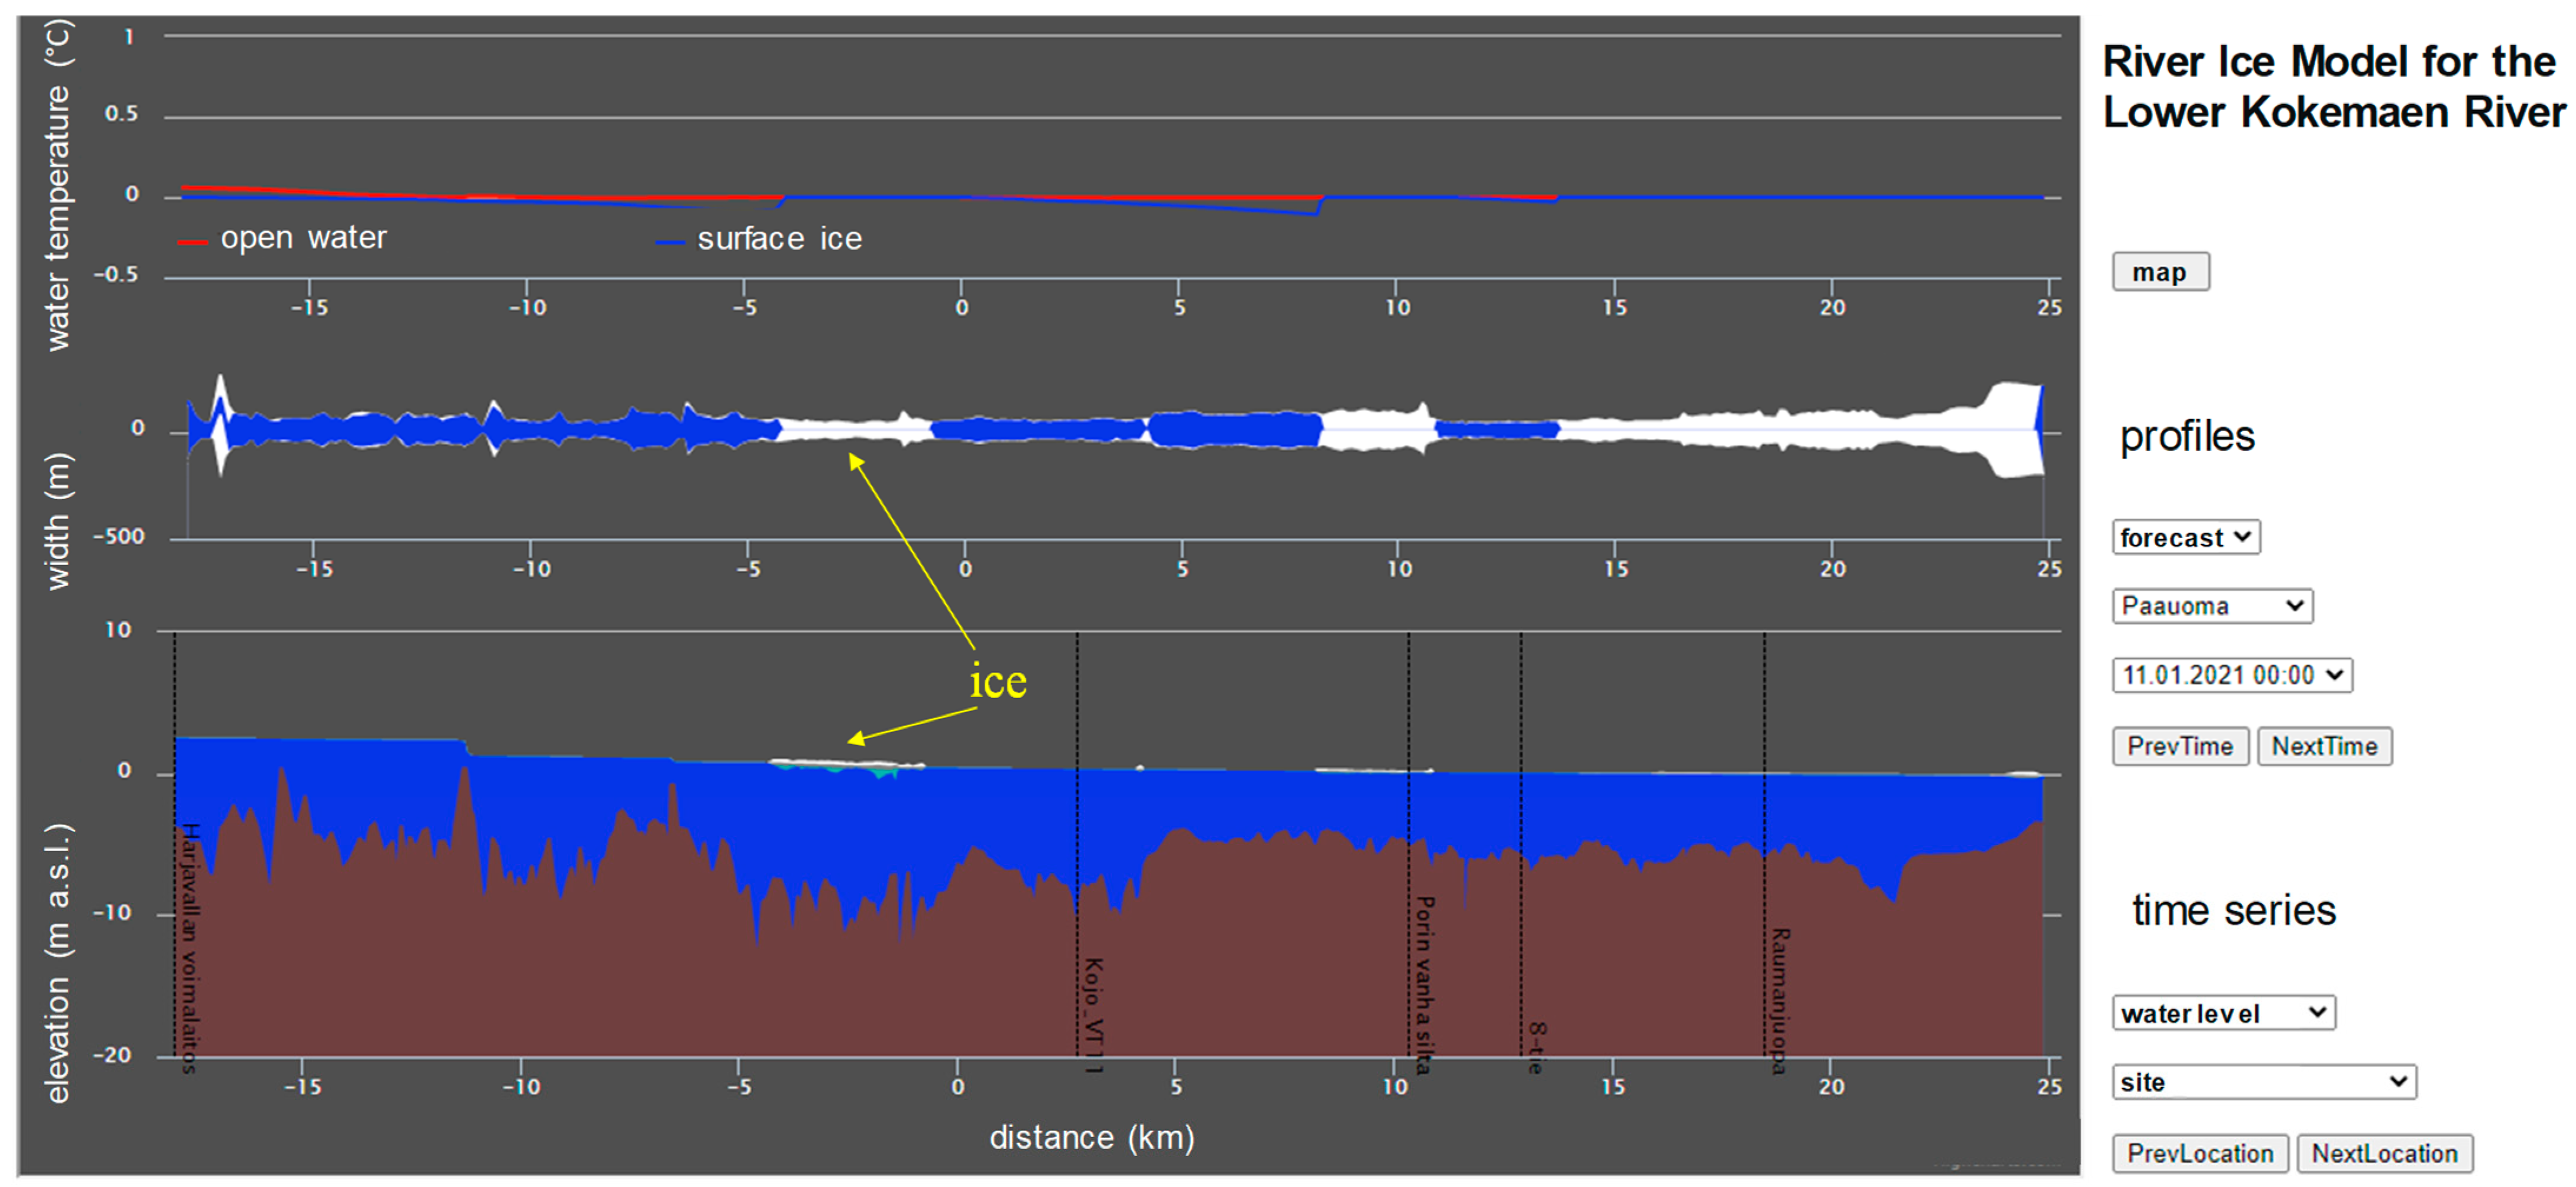The image size is (2576, 1187).
Task: Open the 11.01.2021 00:00 time dropdown
Action: pyautogui.click(x=2231, y=675)
